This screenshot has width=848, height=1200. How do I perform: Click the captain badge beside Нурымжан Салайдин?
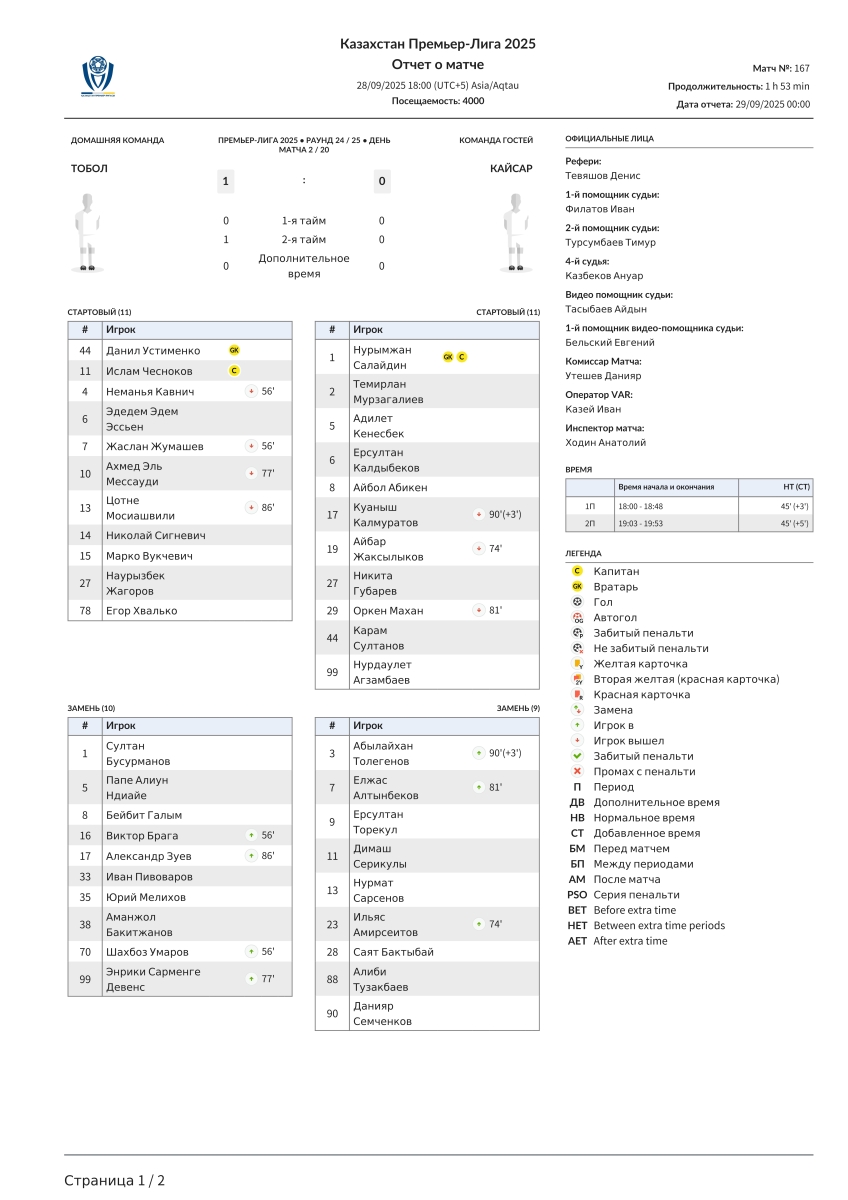462,357
